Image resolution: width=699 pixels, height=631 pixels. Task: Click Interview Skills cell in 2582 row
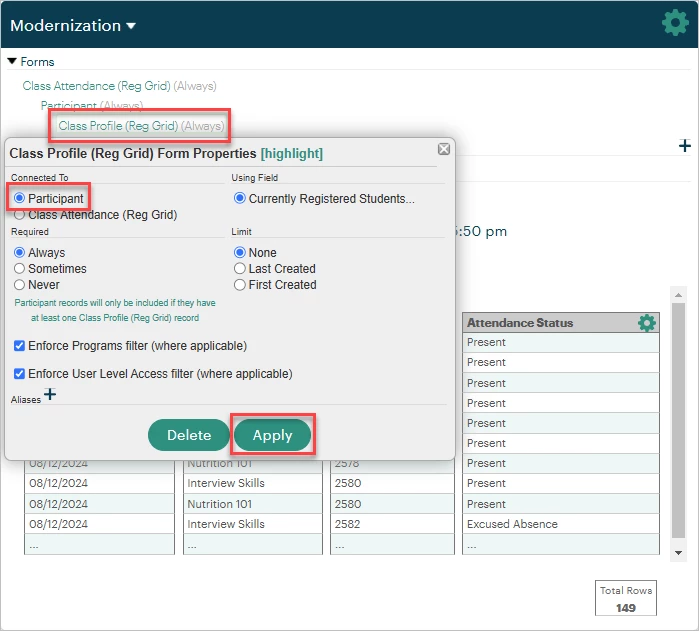pos(253,524)
